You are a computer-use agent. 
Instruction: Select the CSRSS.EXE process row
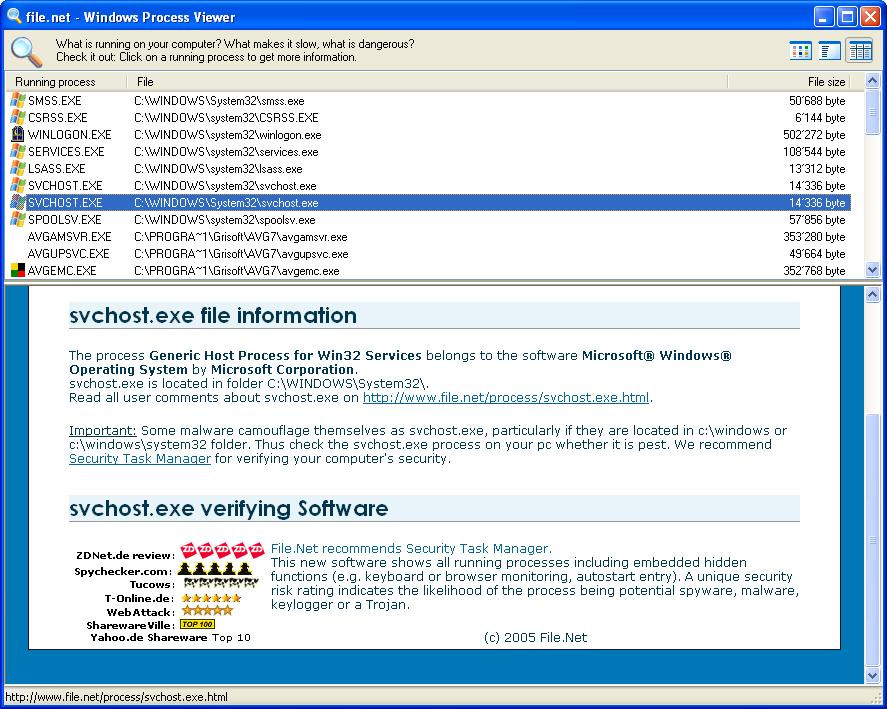pos(428,118)
